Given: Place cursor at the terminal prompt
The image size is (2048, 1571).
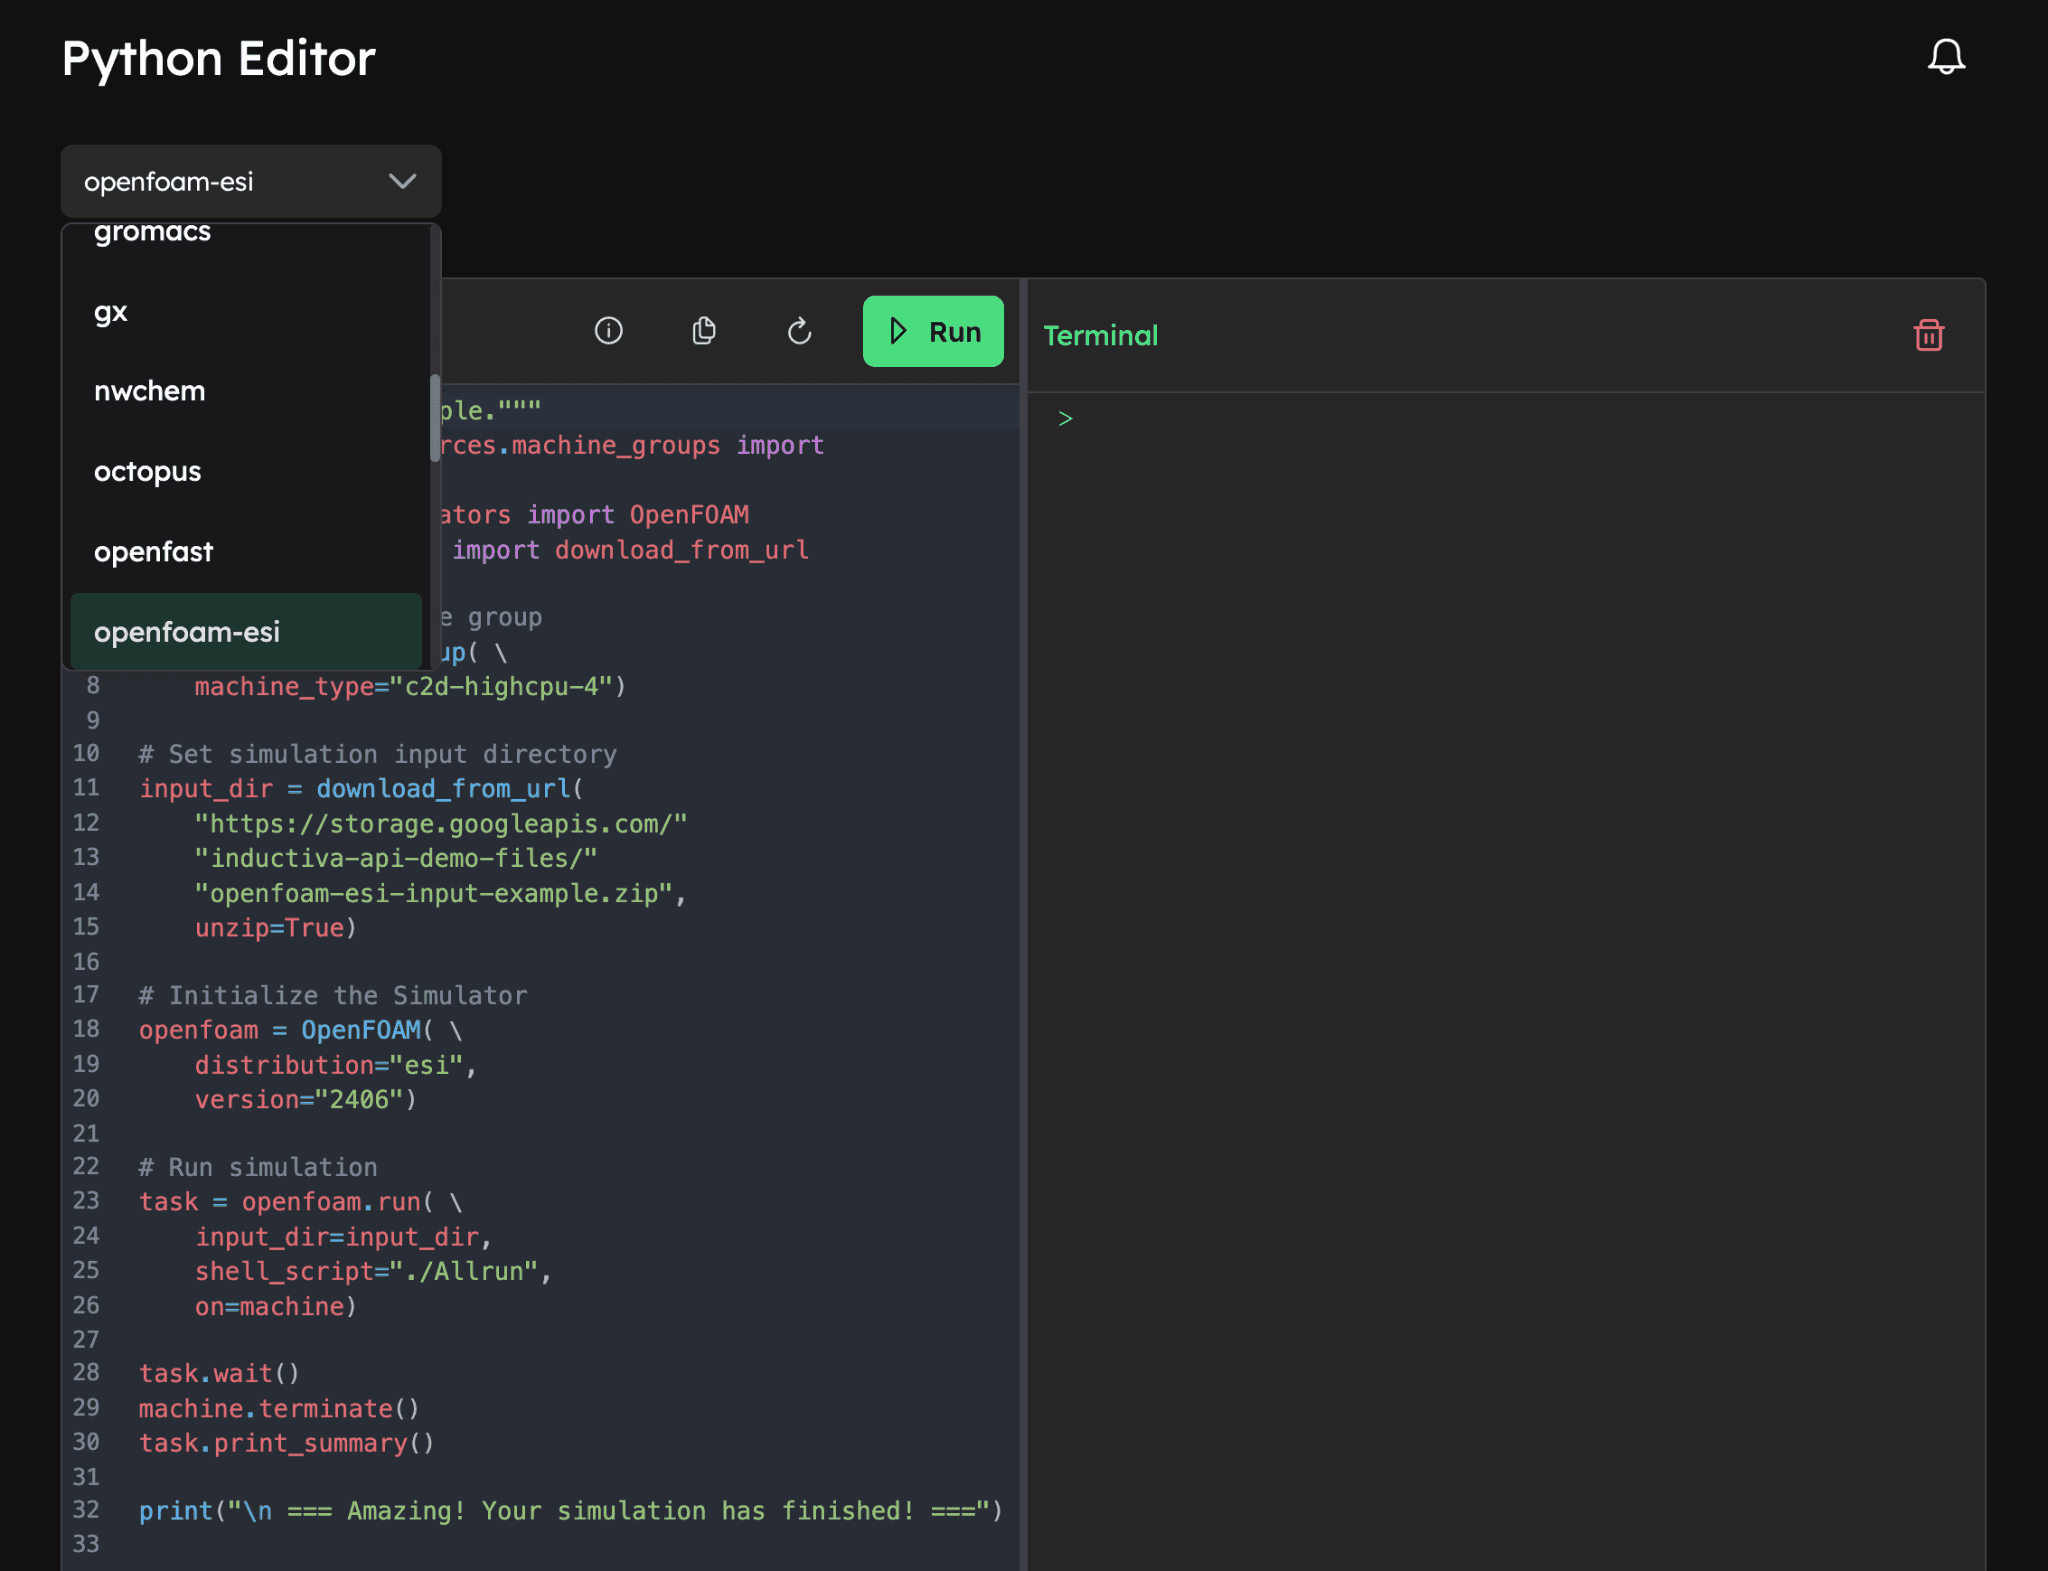Looking at the screenshot, I should (x=1064, y=418).
